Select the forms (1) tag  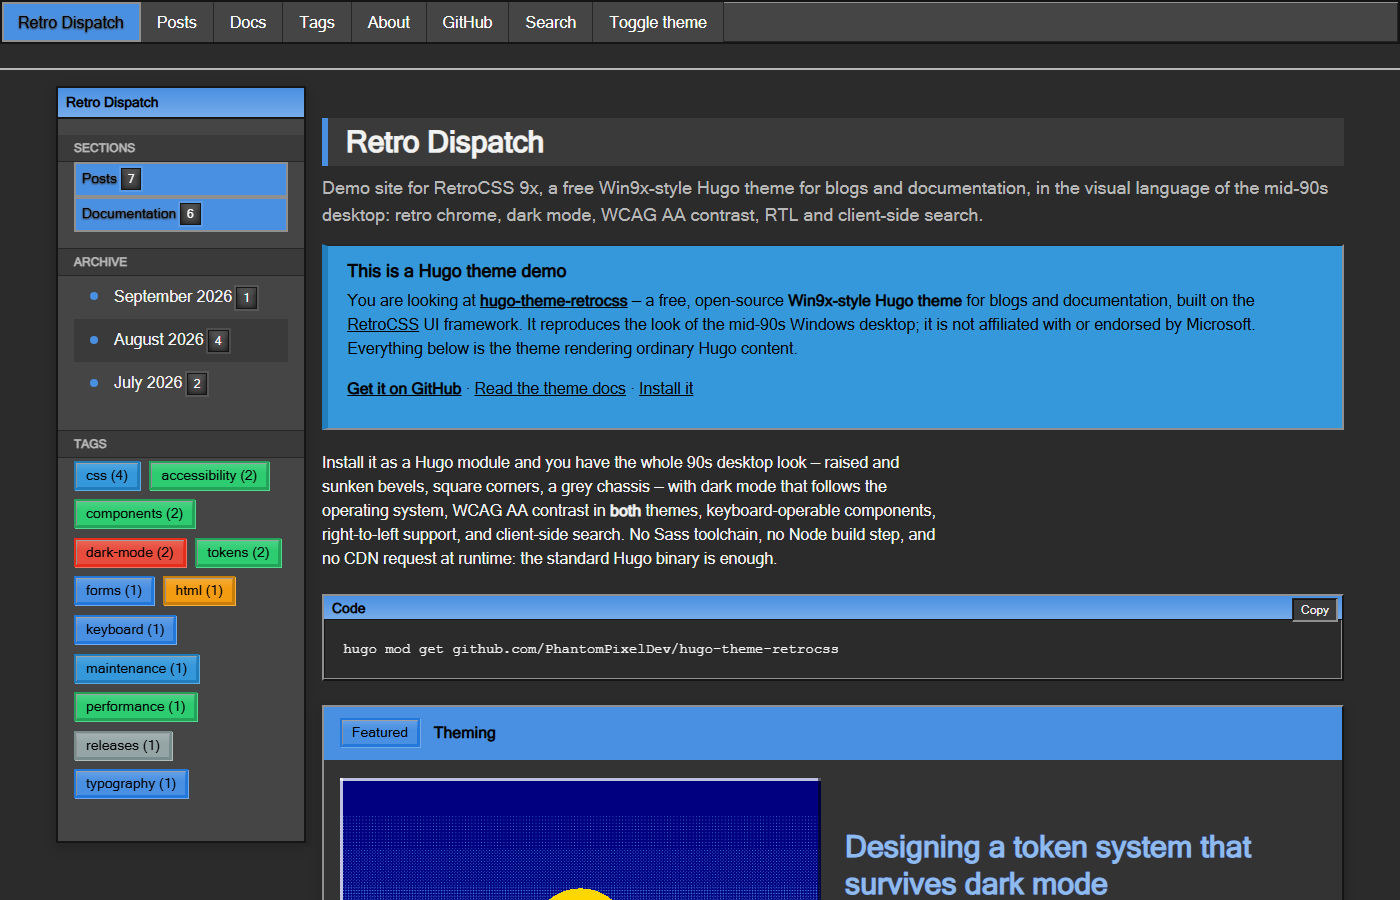(x=114, y=591)
